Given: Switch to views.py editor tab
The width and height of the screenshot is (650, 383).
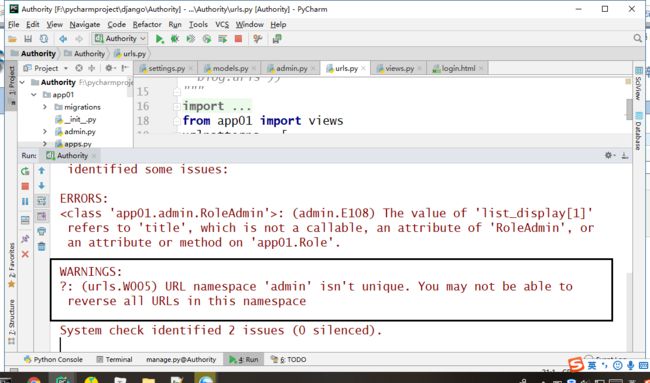Looking at the screenshot, I should [x=399, y=68].
